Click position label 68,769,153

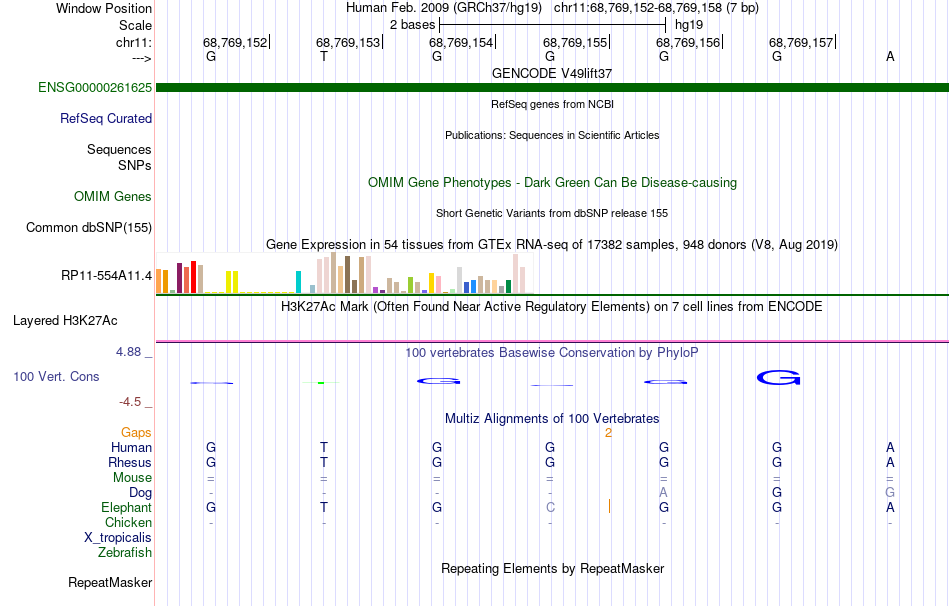[348, 42]
